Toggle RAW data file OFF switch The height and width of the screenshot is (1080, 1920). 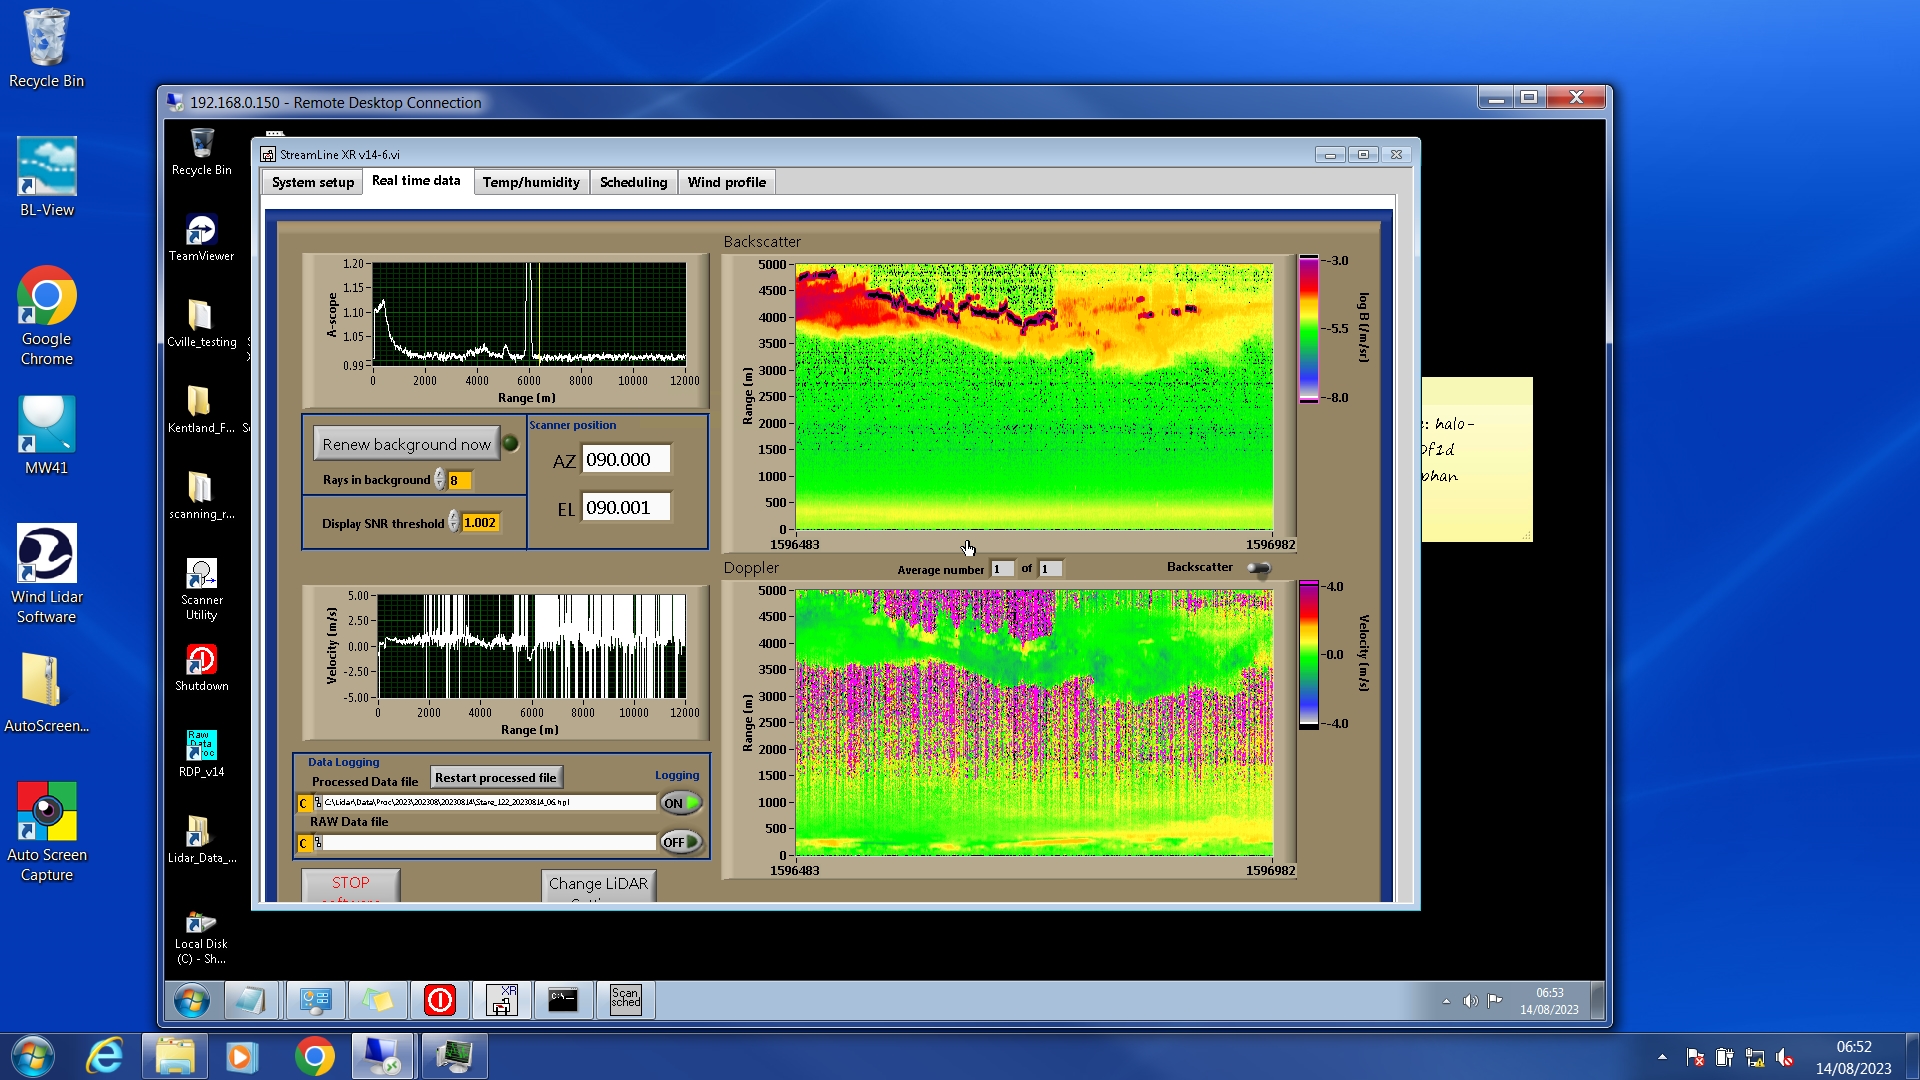tap(681, 842)
